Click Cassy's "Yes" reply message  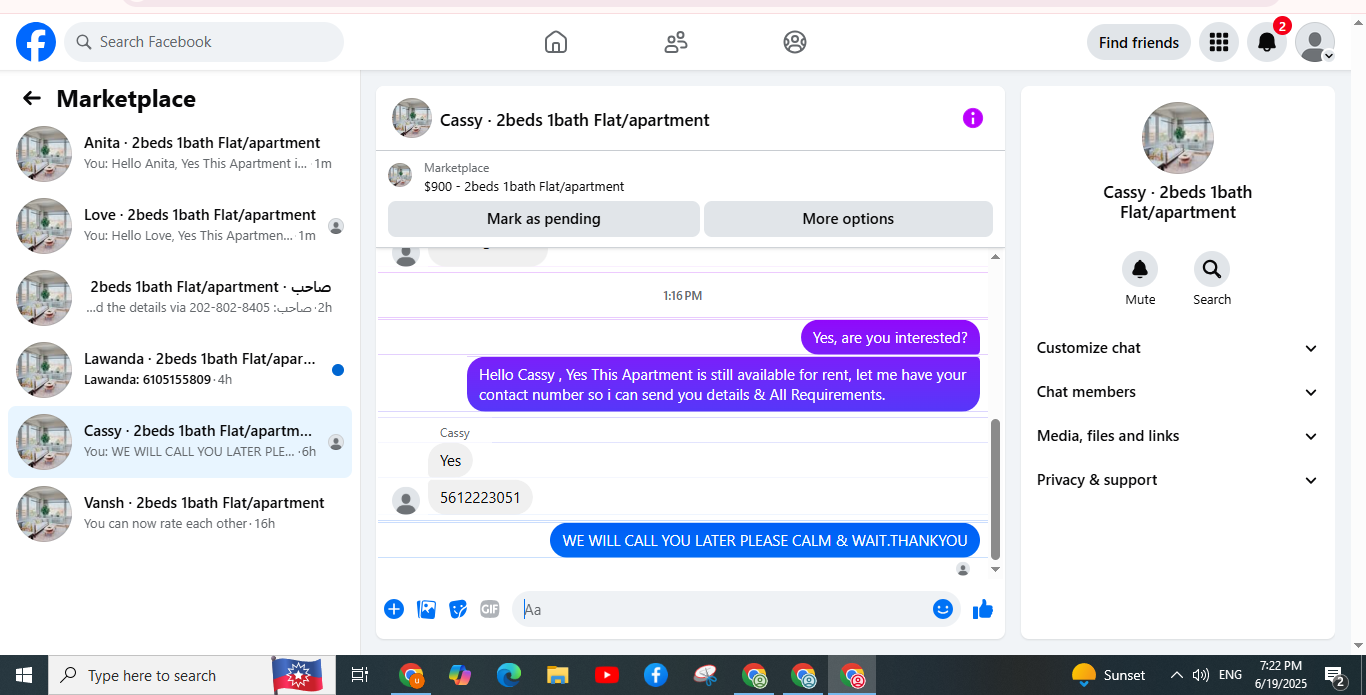pyautogui.click(x=451, y=461)
